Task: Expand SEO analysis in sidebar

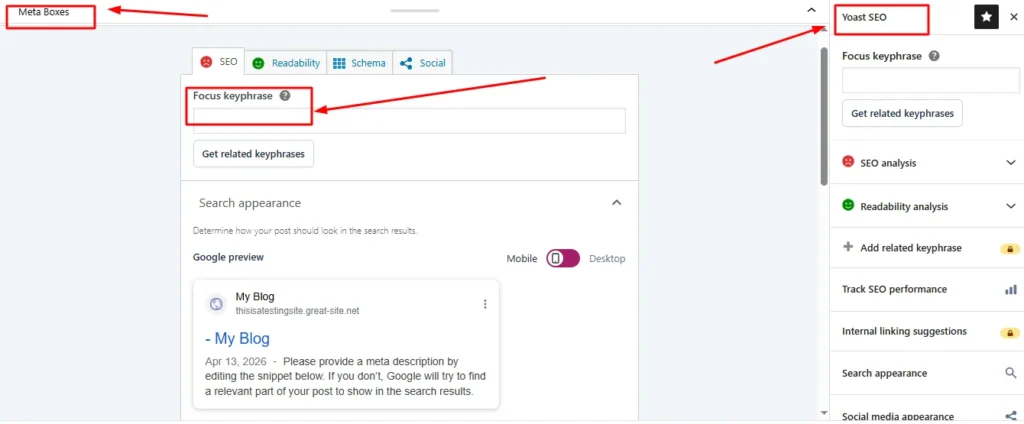Action: point(927,163)
